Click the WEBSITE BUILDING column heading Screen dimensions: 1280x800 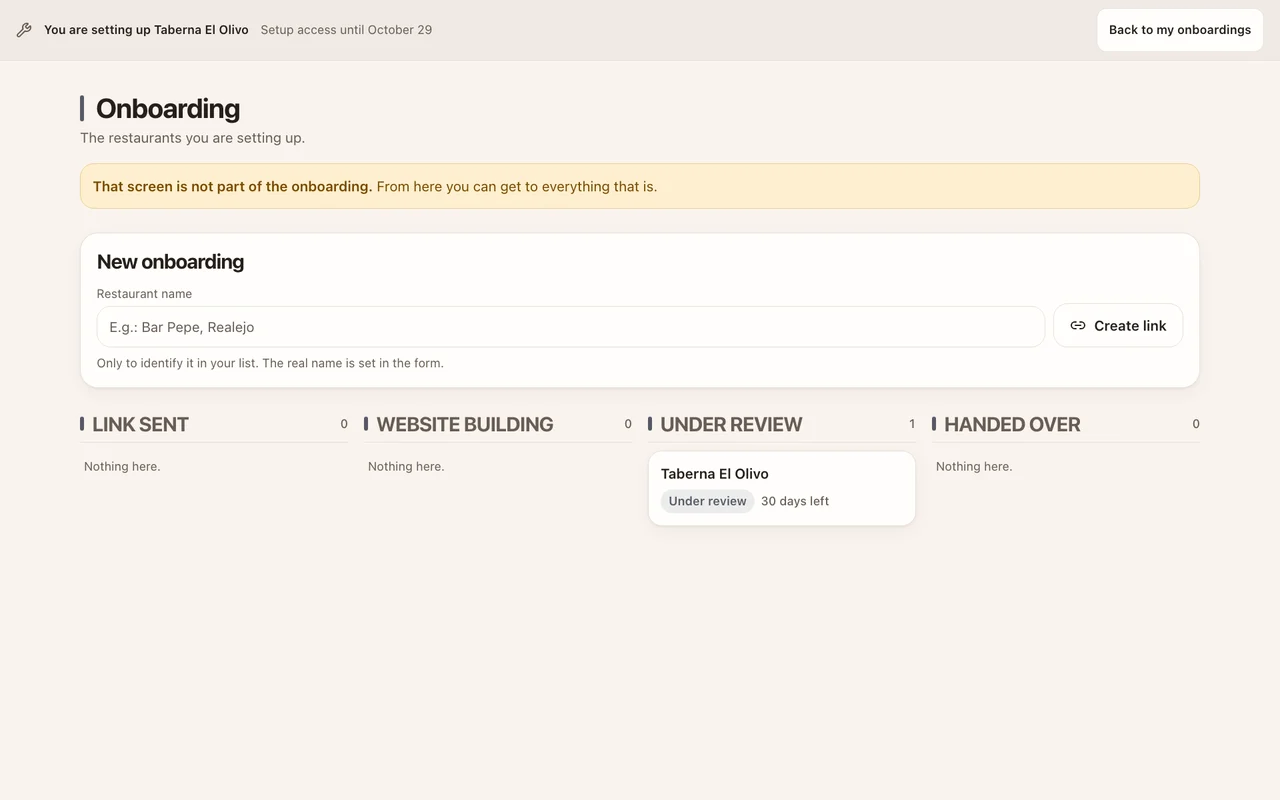[465, 424]
